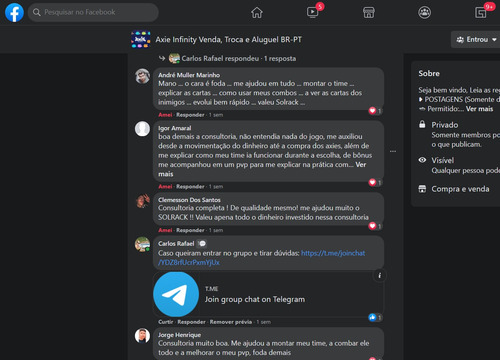This screenshot has height=360, width=500.
Task: Click Responder under André Muller Marinho's comment
Action: point(190,115)
